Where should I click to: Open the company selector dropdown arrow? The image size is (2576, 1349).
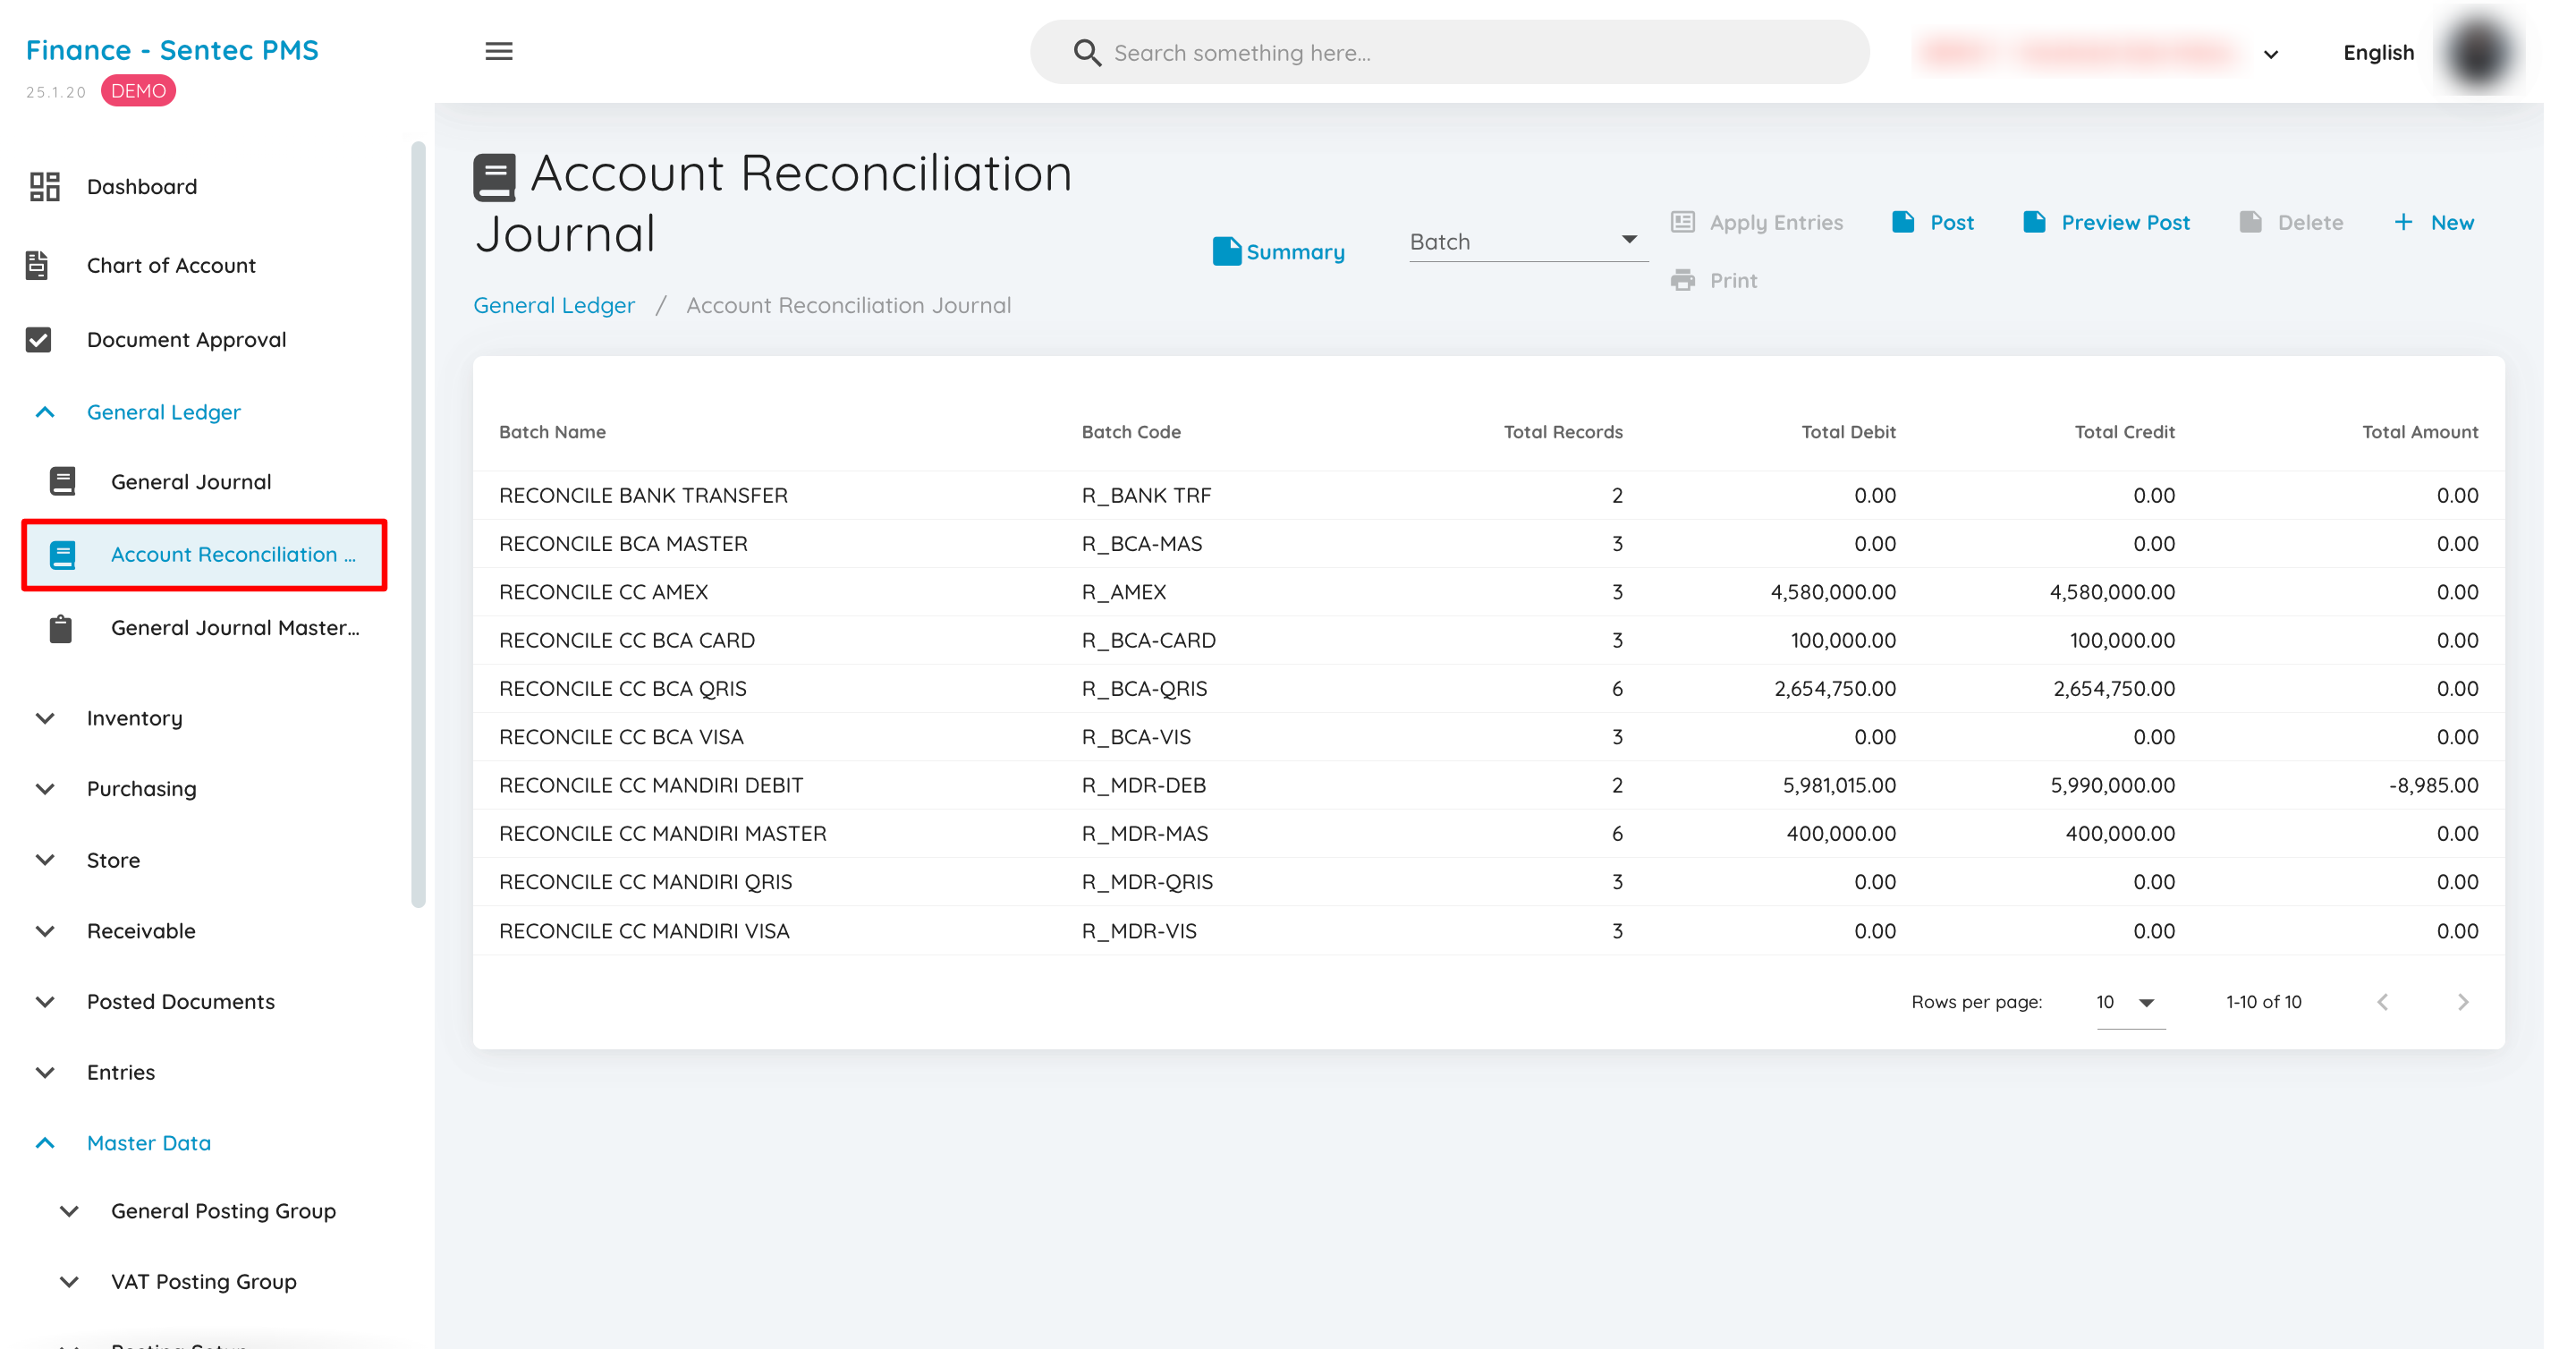point(2270,54)
